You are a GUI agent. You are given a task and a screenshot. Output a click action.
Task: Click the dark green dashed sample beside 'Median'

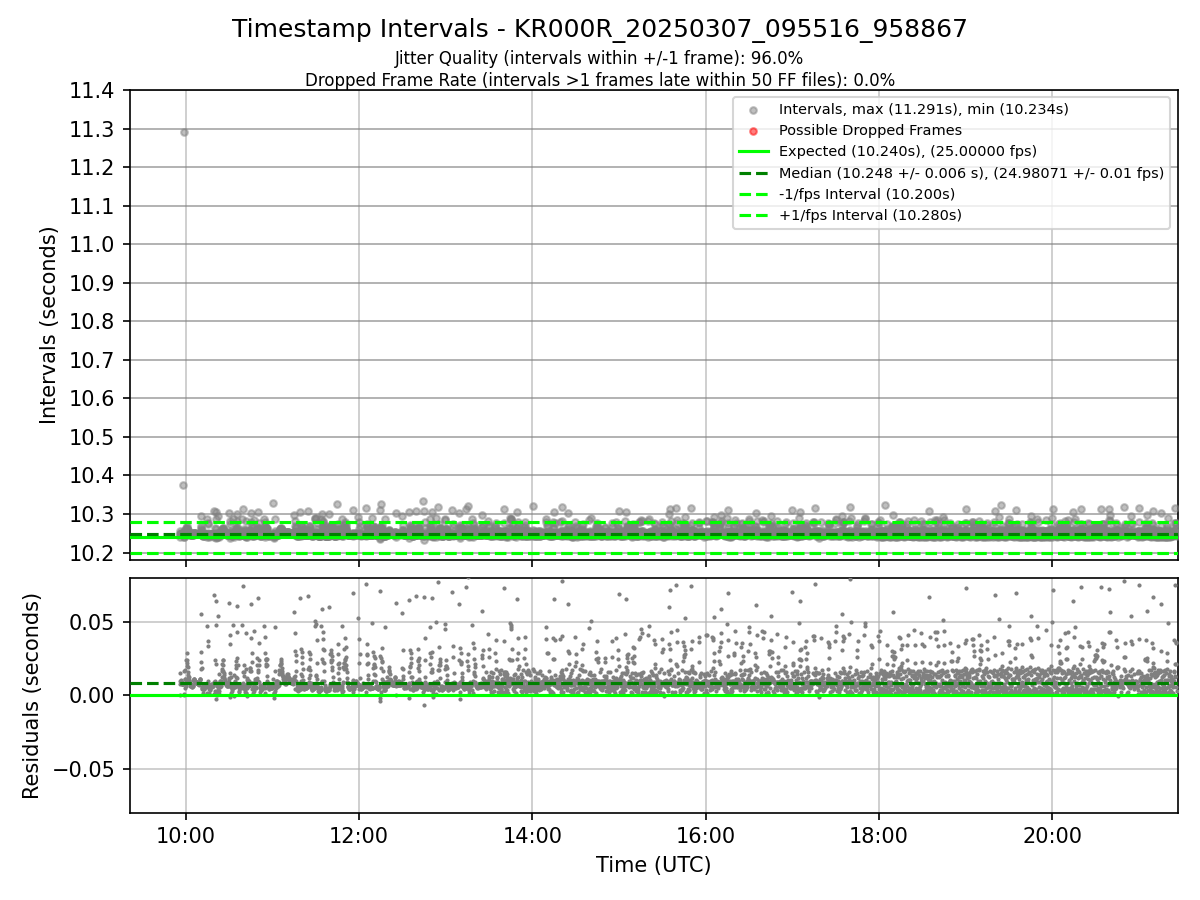[x=754, y=173]
